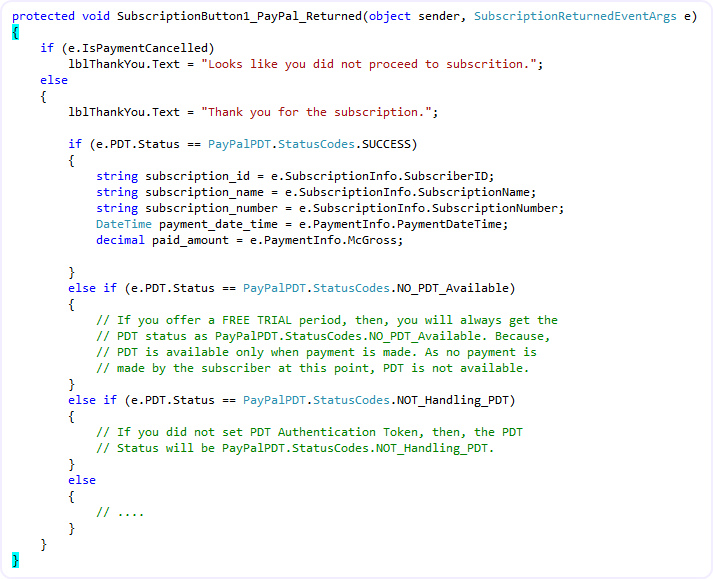Click comment "Status will be PayPalPDT.StatusCodes"
Screen dimensions: 713x579
click(295, 448)
